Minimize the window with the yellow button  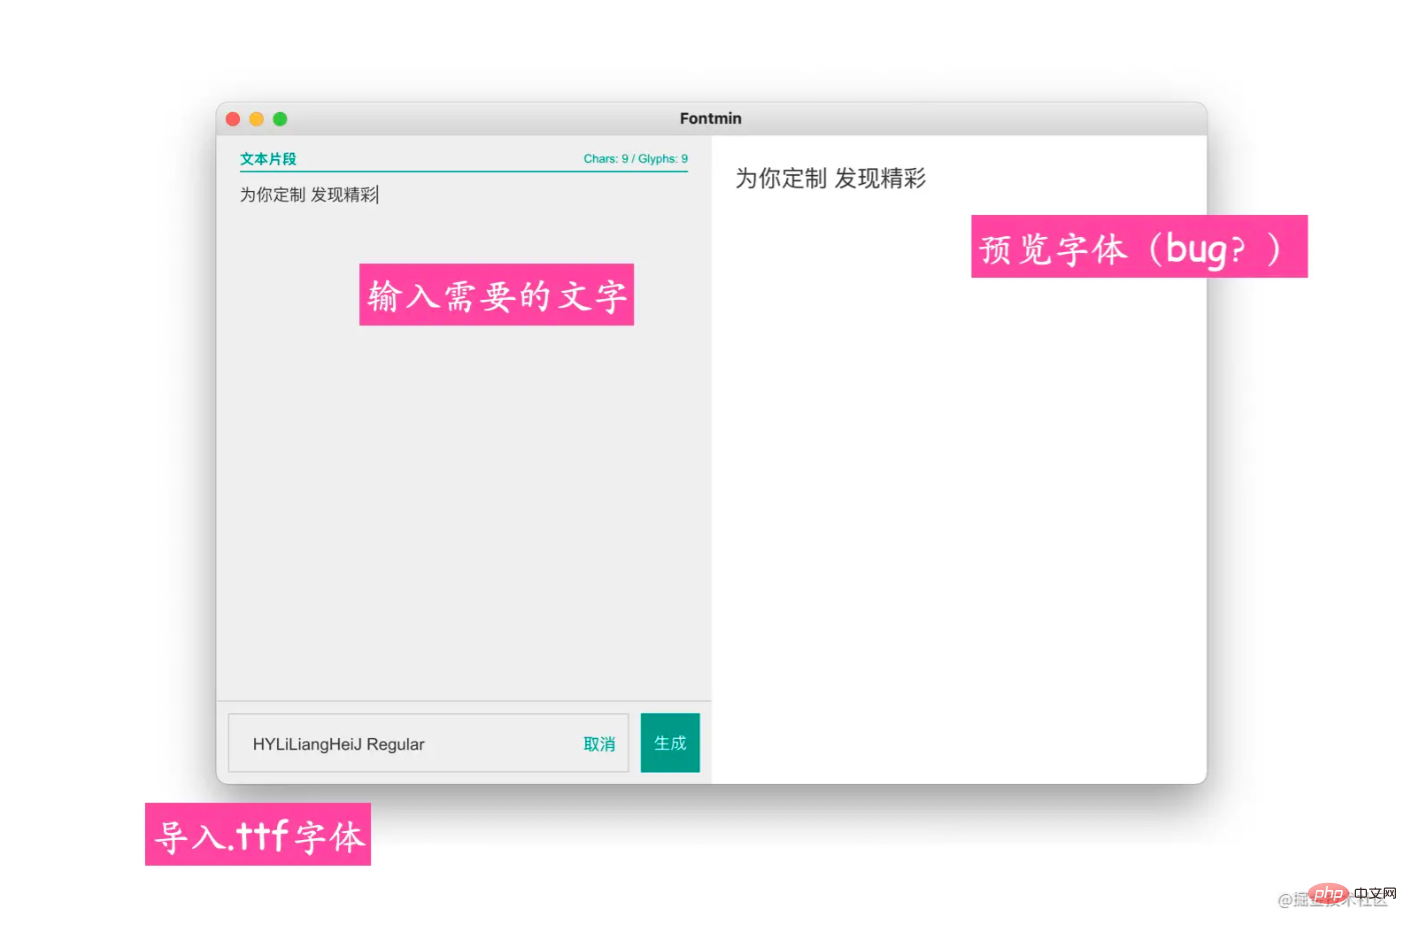point(256,119)
